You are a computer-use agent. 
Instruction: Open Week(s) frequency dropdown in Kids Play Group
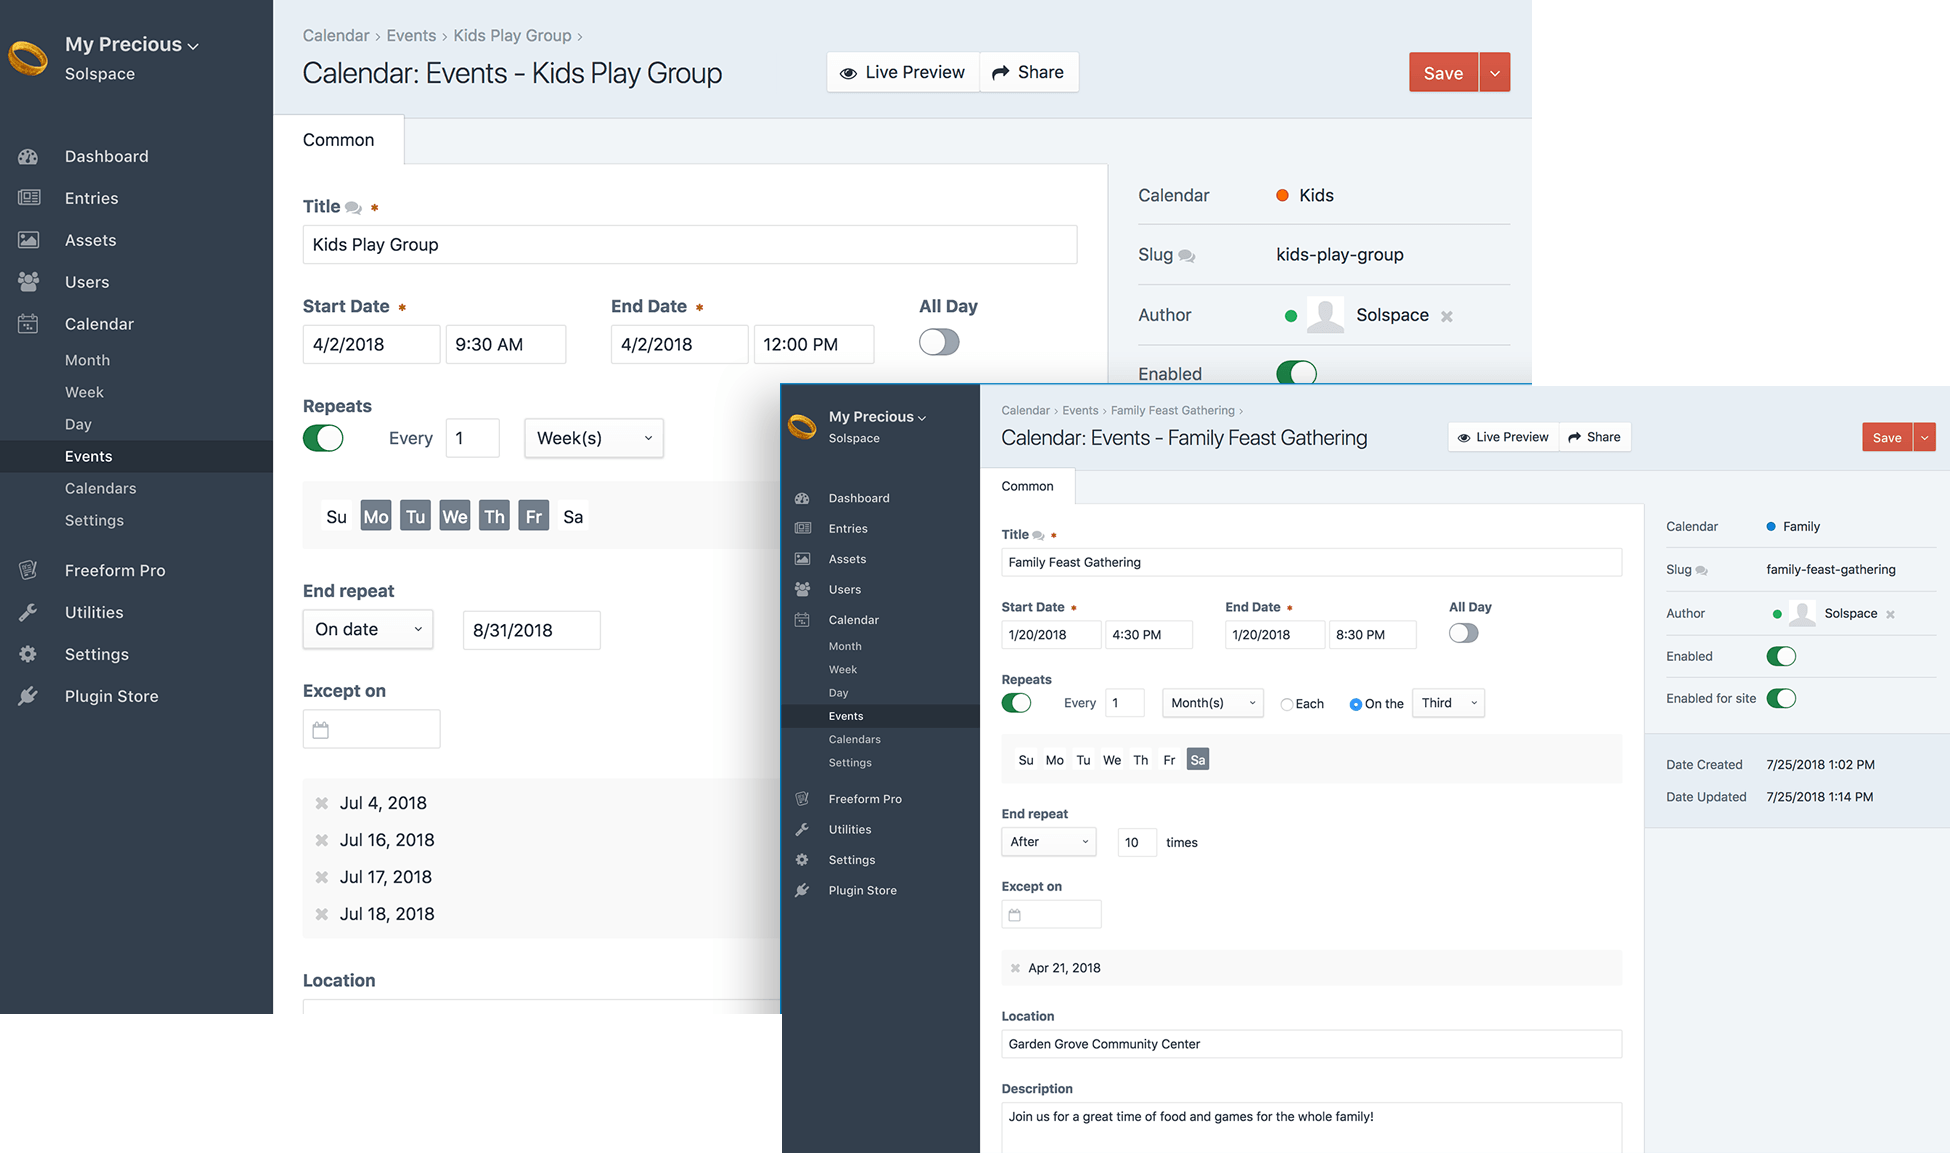click(594, 438)
